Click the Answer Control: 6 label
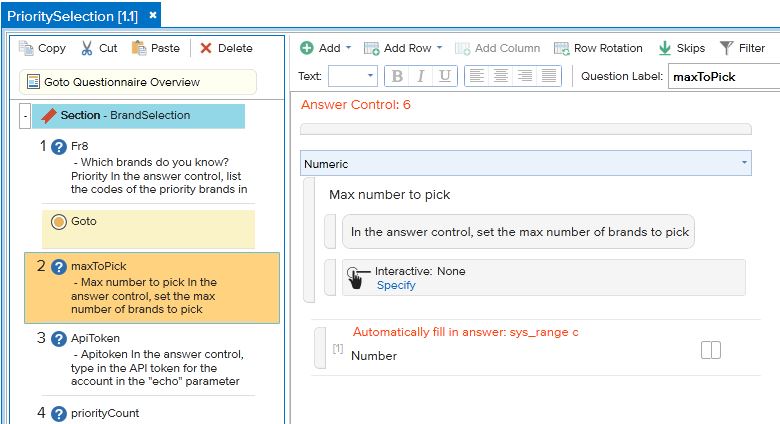Image resolution: width=780 pixels, height=424 pixels. tap(356, 105)
